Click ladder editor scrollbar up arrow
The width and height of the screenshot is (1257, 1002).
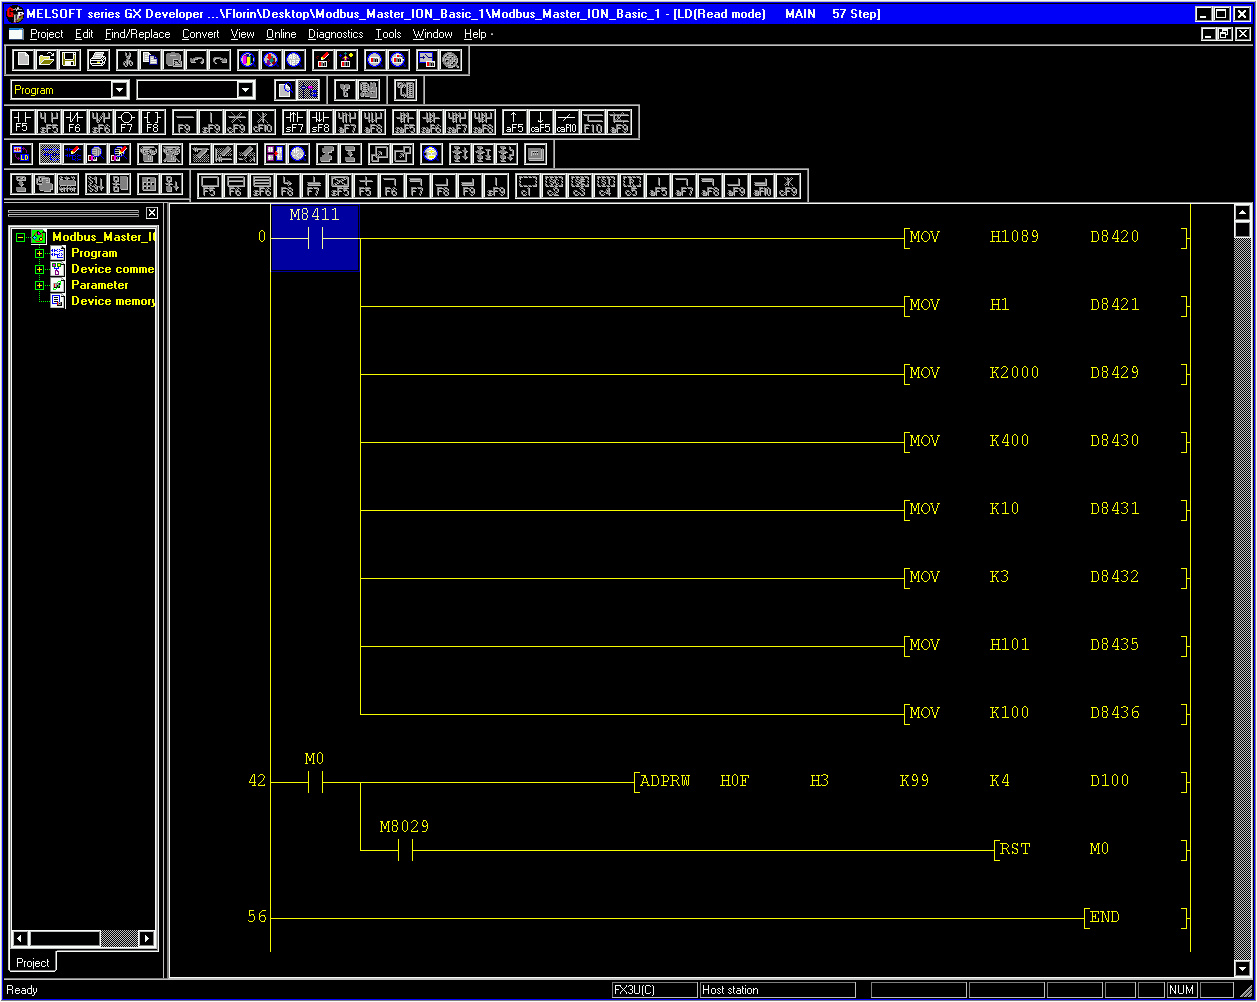[1243, 213]
